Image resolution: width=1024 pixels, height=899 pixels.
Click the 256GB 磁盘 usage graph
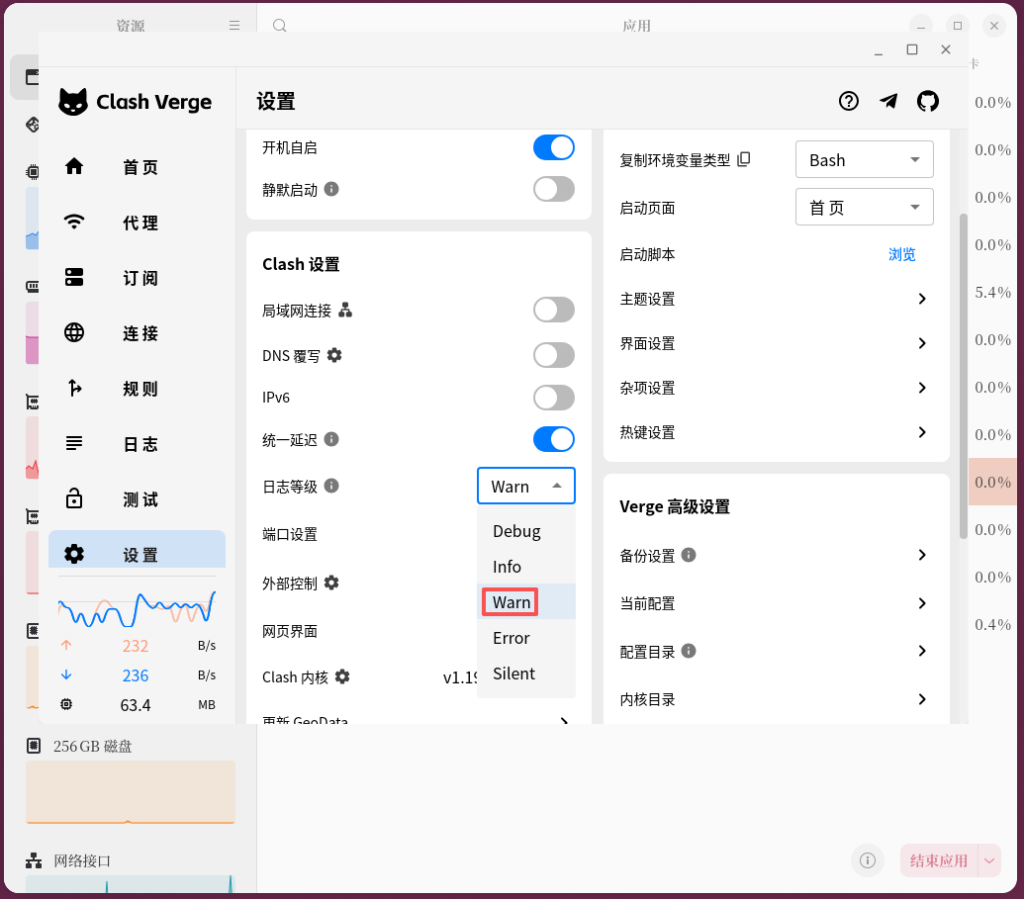[x=131, y=792]
